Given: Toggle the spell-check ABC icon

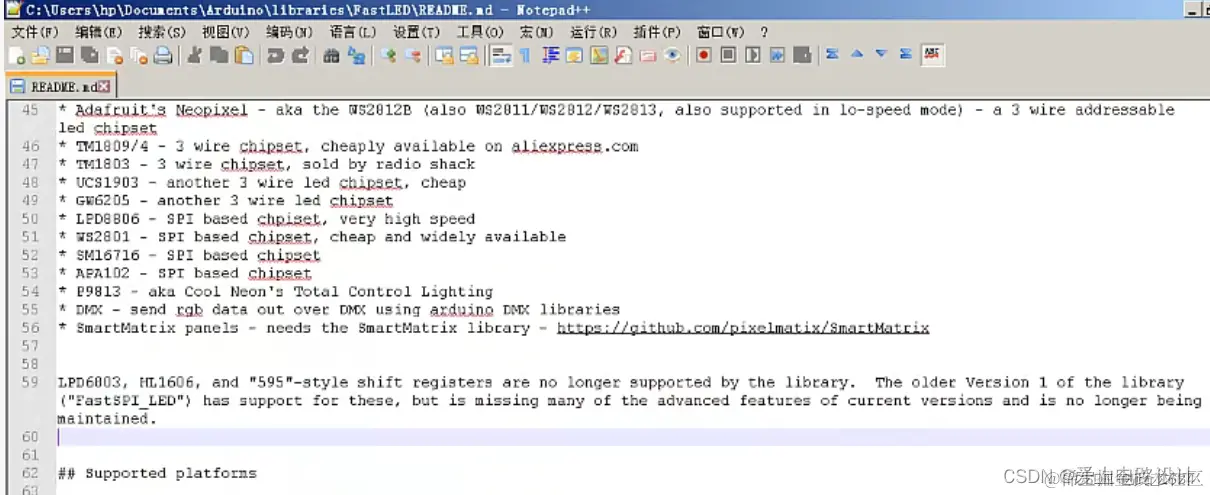Looking at the screenshot, I should (933, 54).
